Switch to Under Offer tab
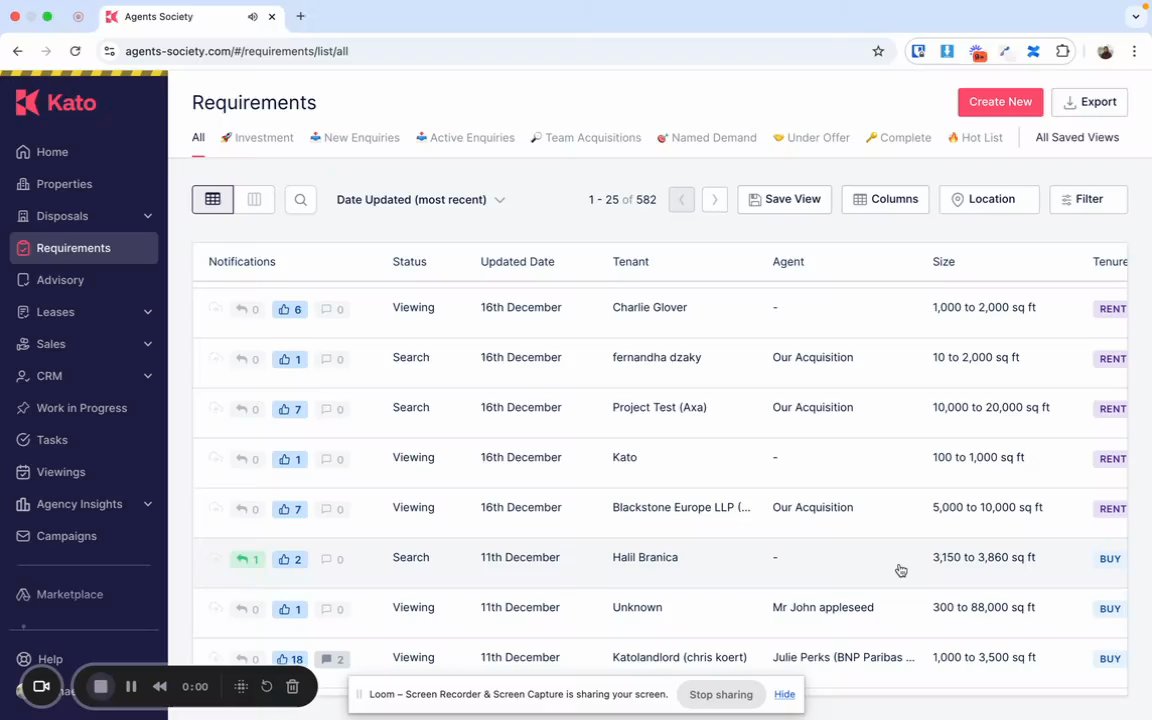Screen dimensions: 1152x720 click(811, 137)
